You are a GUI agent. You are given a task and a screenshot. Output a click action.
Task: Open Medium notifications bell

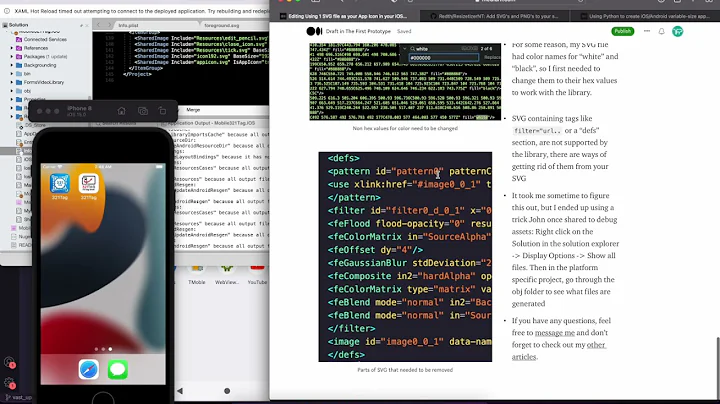(661, 31)
